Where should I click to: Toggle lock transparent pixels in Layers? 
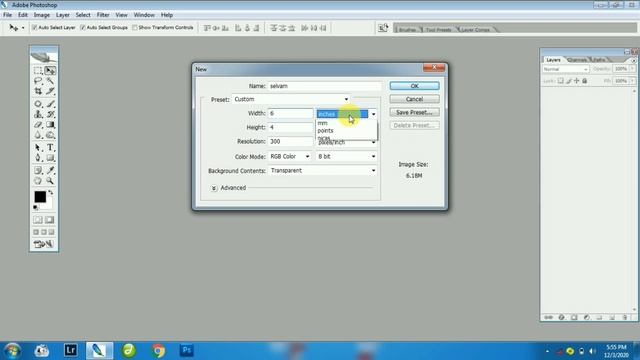pyautogui.click(x=561, y=81)
